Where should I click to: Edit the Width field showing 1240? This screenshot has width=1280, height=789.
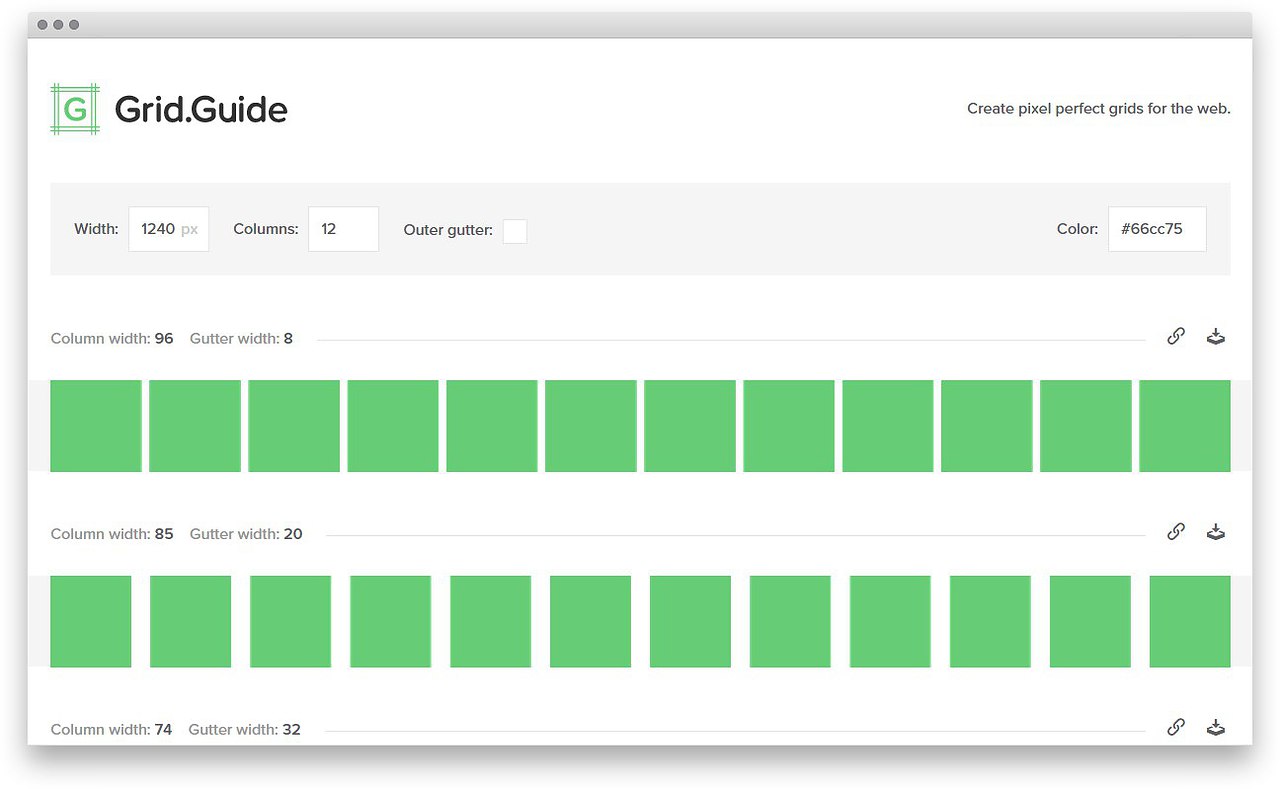[x=168, y=229]
